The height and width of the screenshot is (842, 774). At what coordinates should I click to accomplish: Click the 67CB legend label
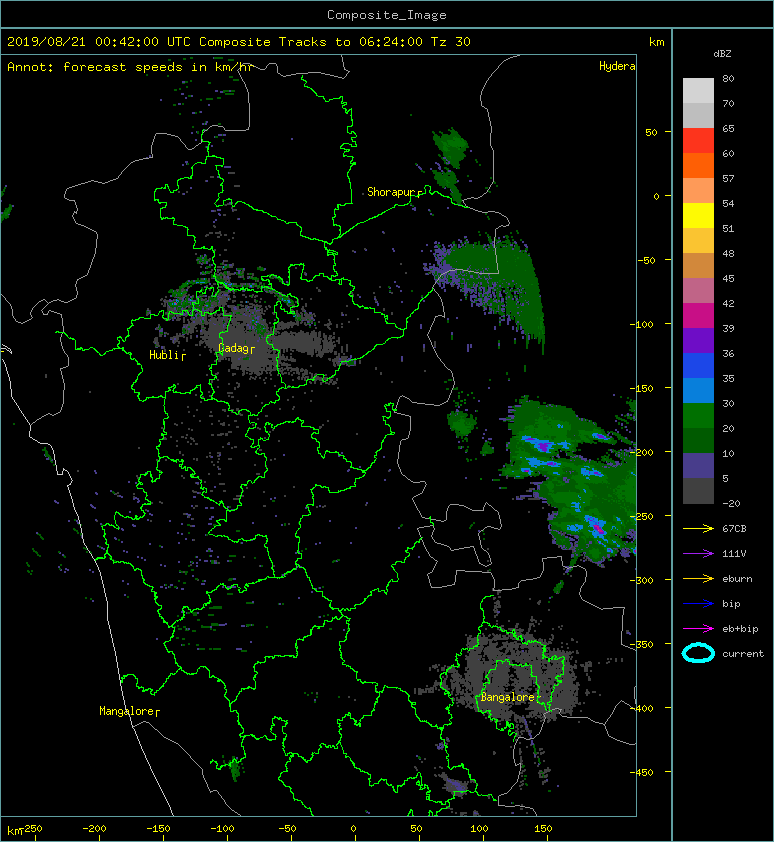click(734, 529)
